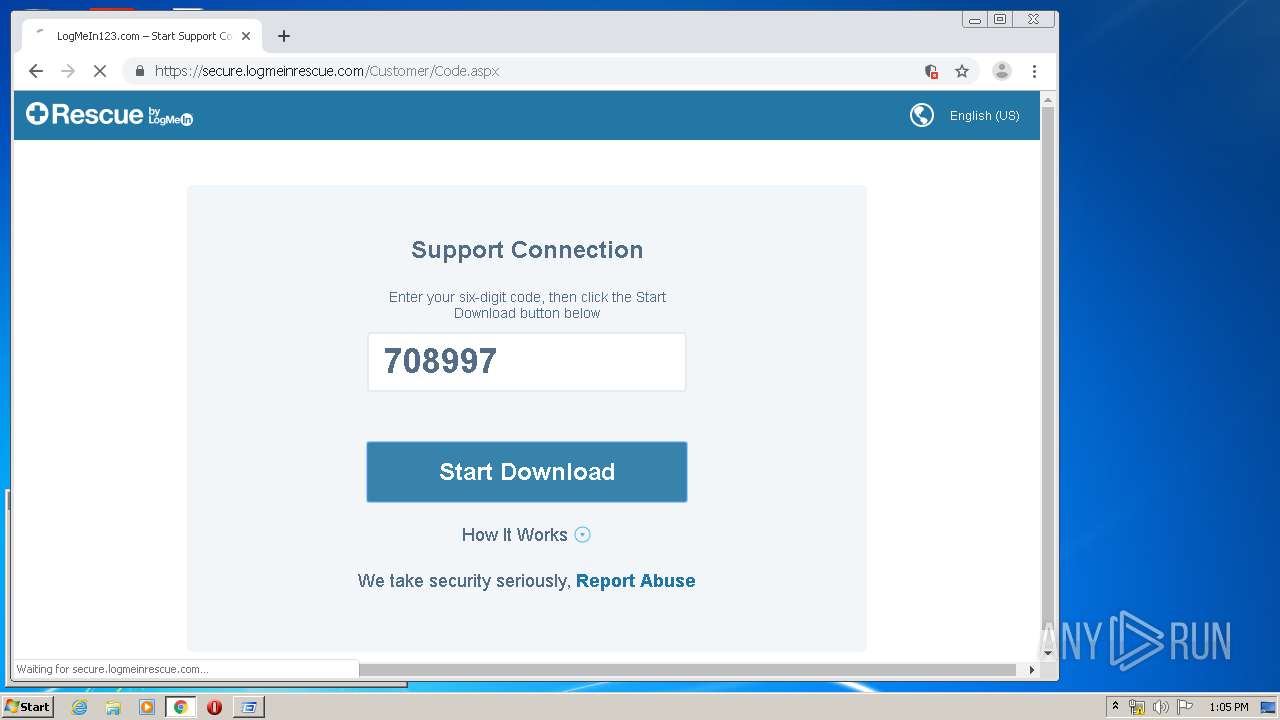The image size is (1280, 720).
Task: Launch Internet Explorer from the taskbar
Action: click(79, 707)
